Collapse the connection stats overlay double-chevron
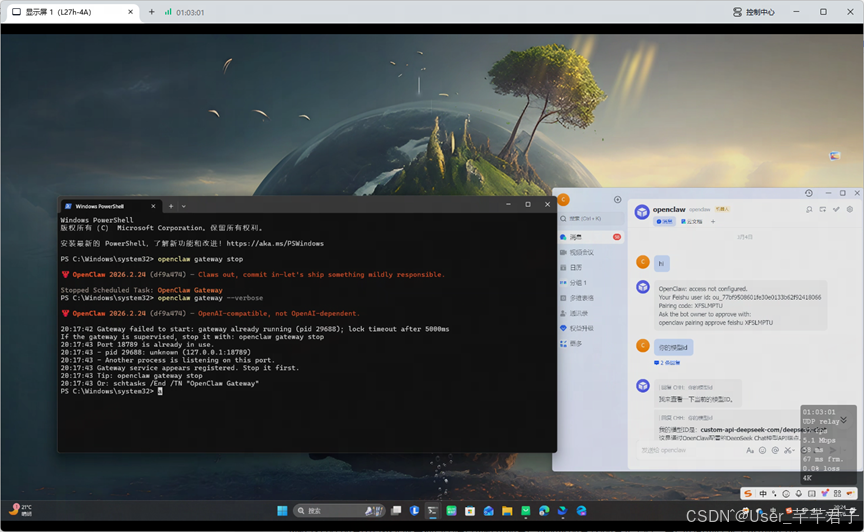Screen dimensions: 864x532 click(x=844, y=420)
